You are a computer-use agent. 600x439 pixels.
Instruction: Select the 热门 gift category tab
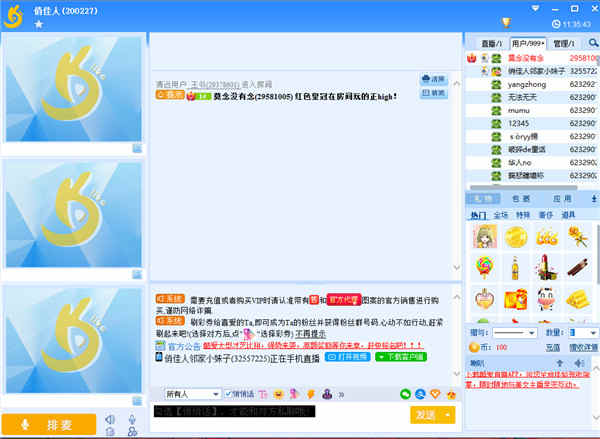click(478, 215)
